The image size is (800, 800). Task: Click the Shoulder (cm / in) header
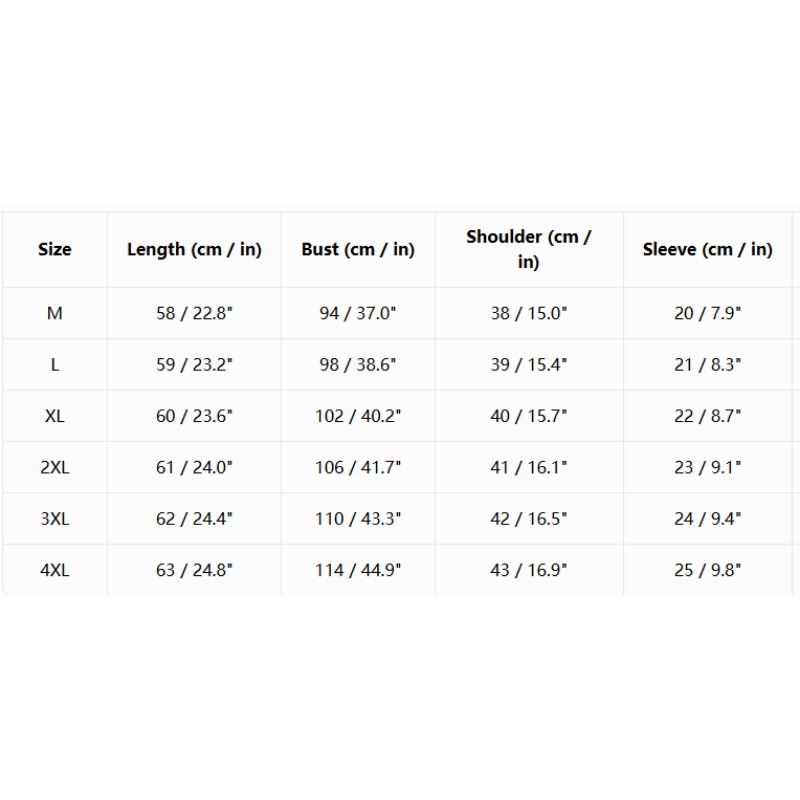click(x=529, y=249)
